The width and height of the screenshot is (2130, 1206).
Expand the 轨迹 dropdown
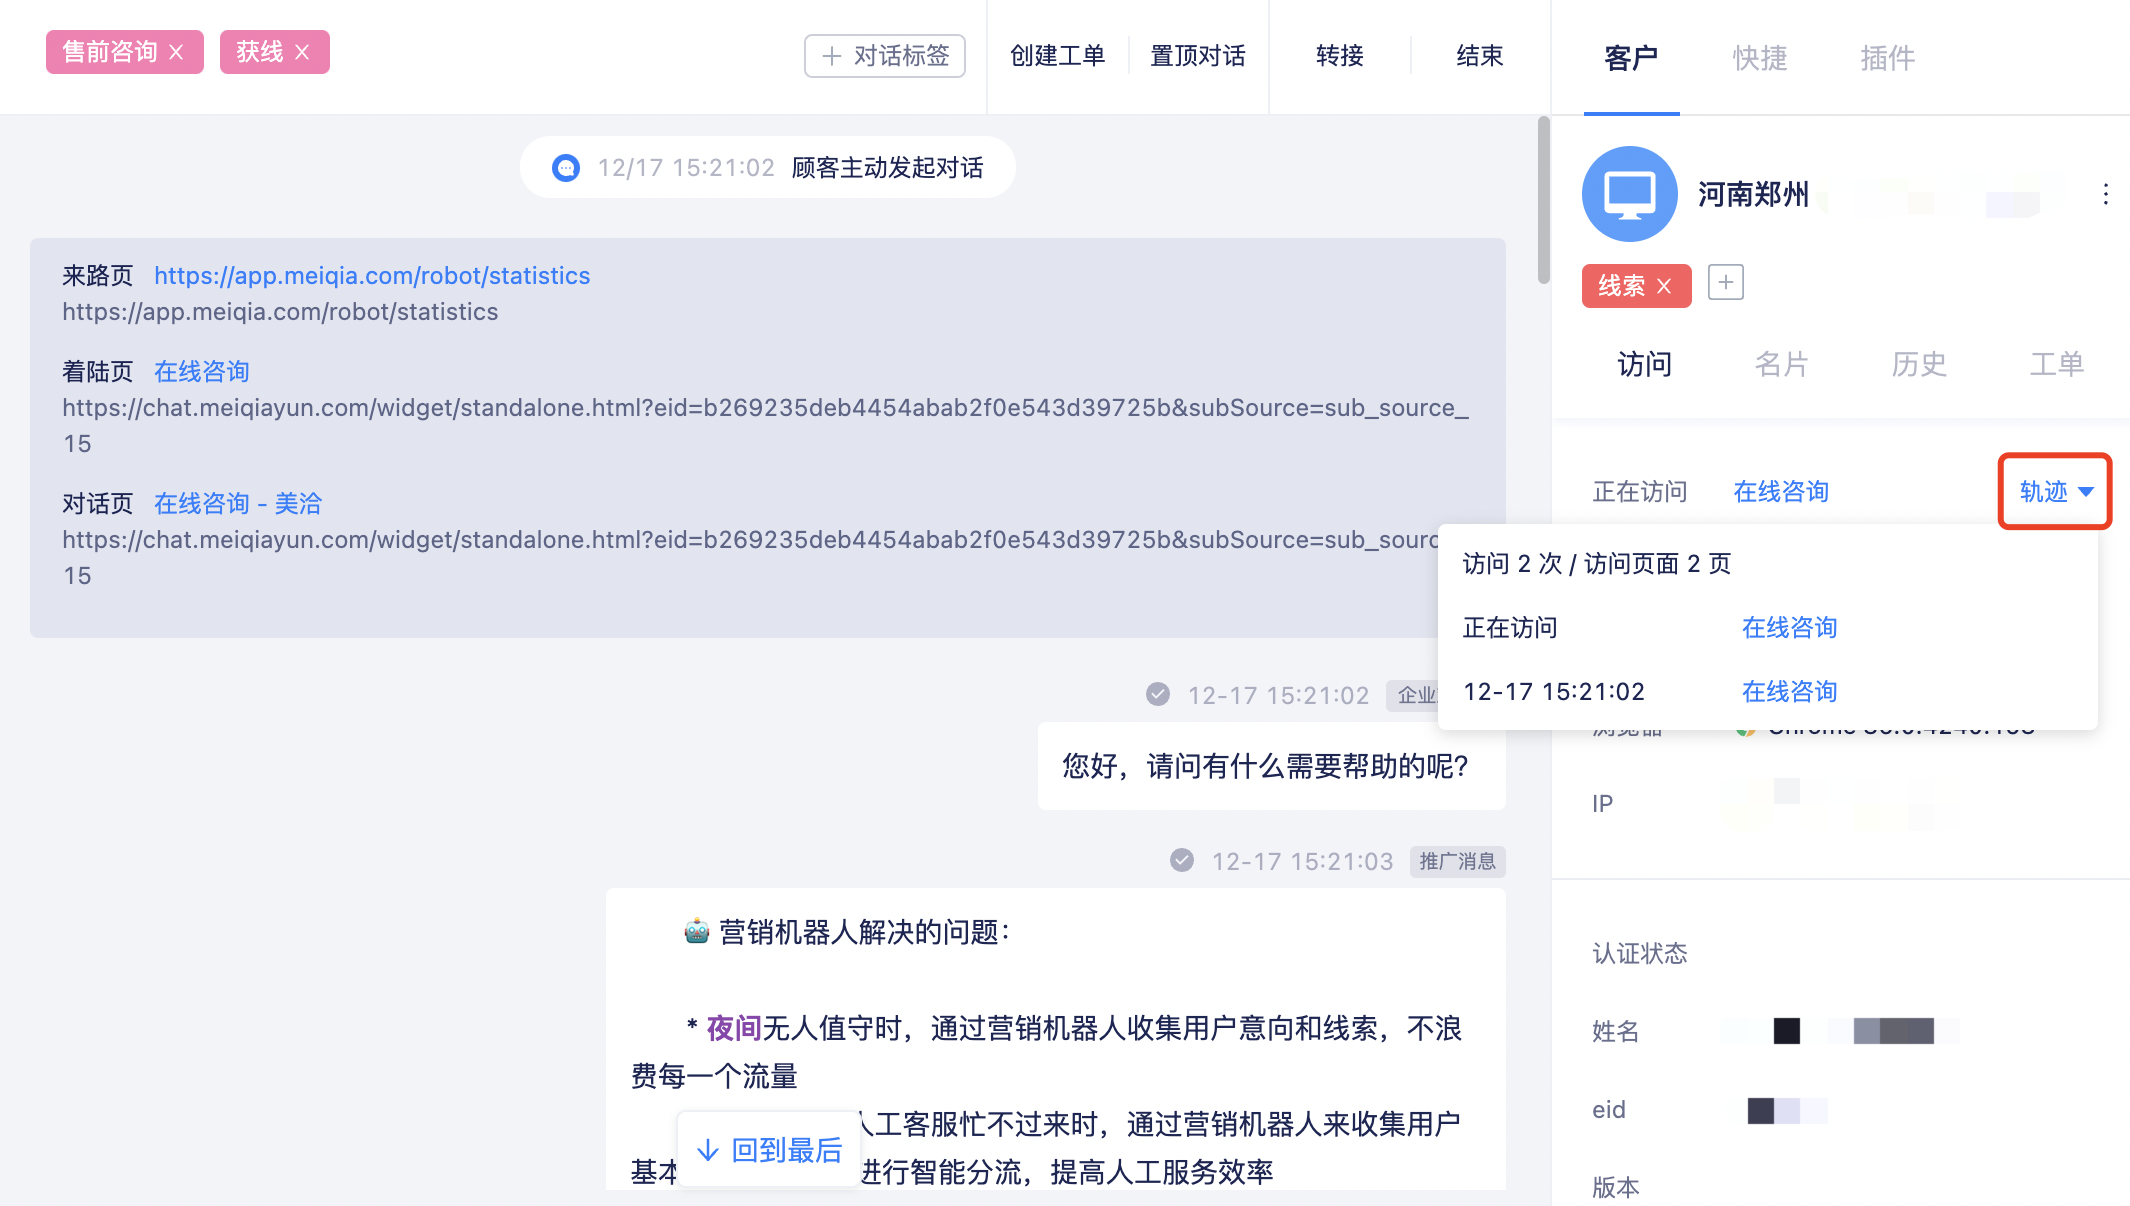[x=2054, y=491]
